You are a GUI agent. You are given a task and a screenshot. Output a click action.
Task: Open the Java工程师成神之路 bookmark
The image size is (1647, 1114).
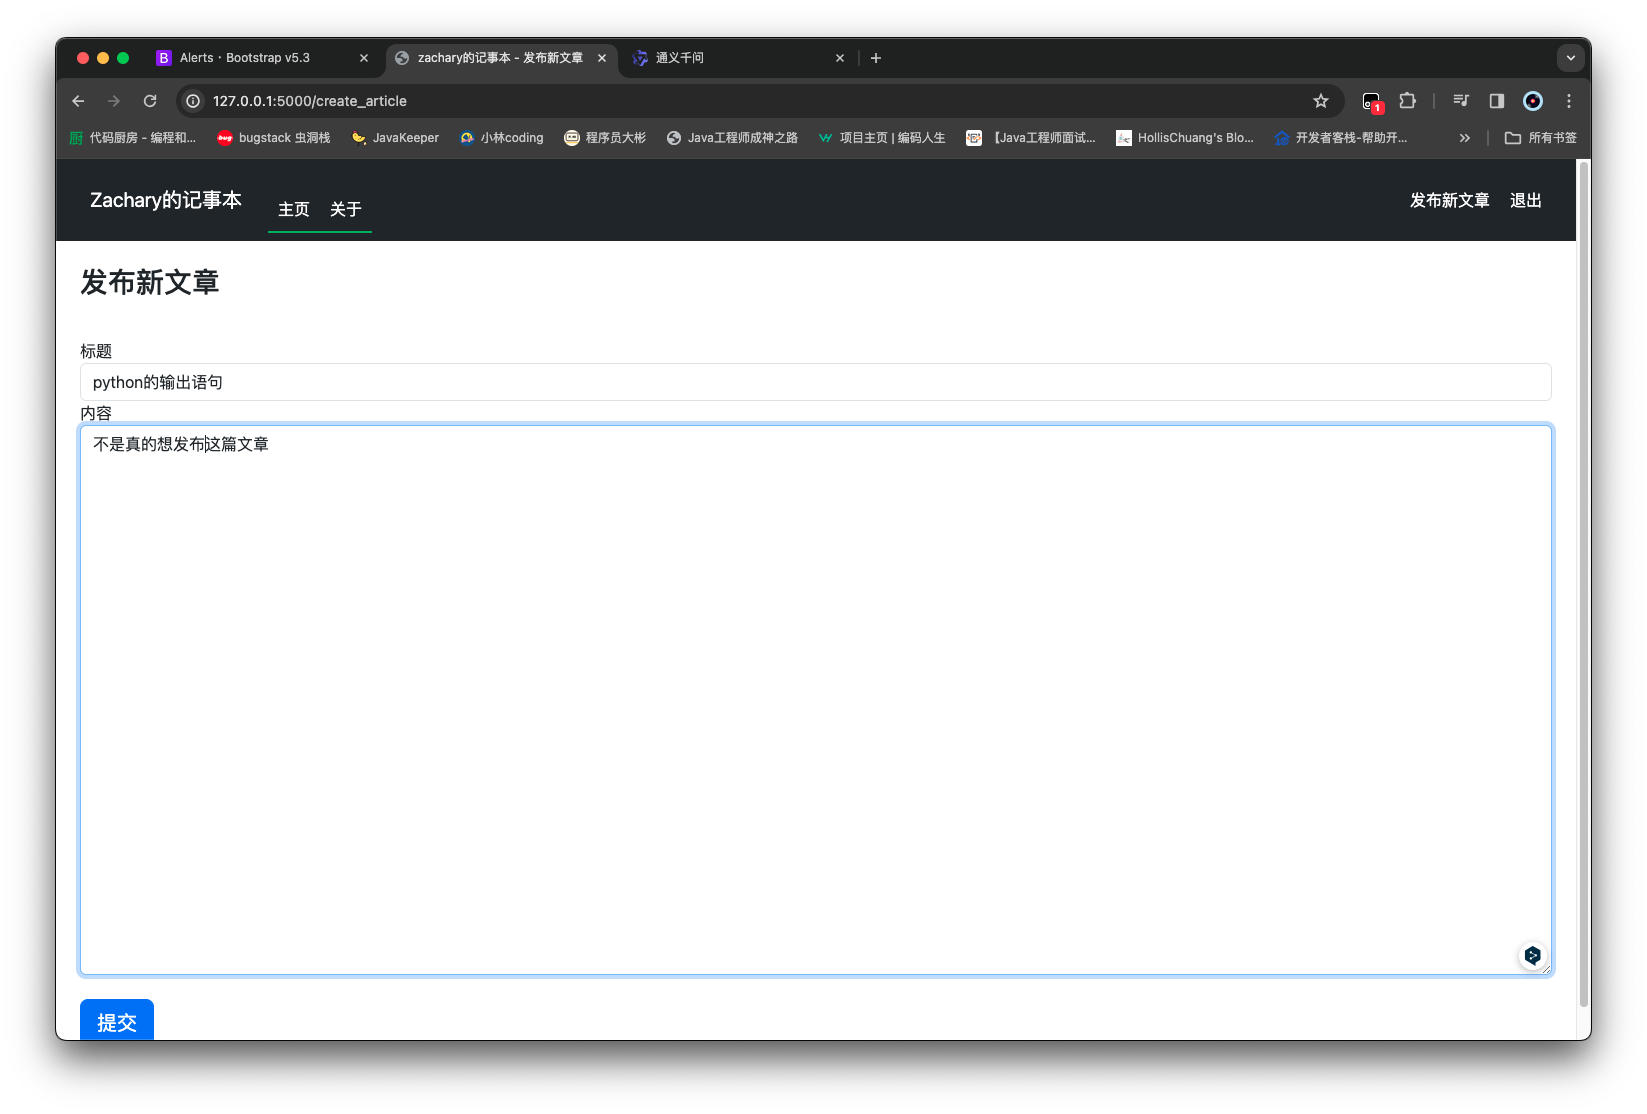point(732,138)
